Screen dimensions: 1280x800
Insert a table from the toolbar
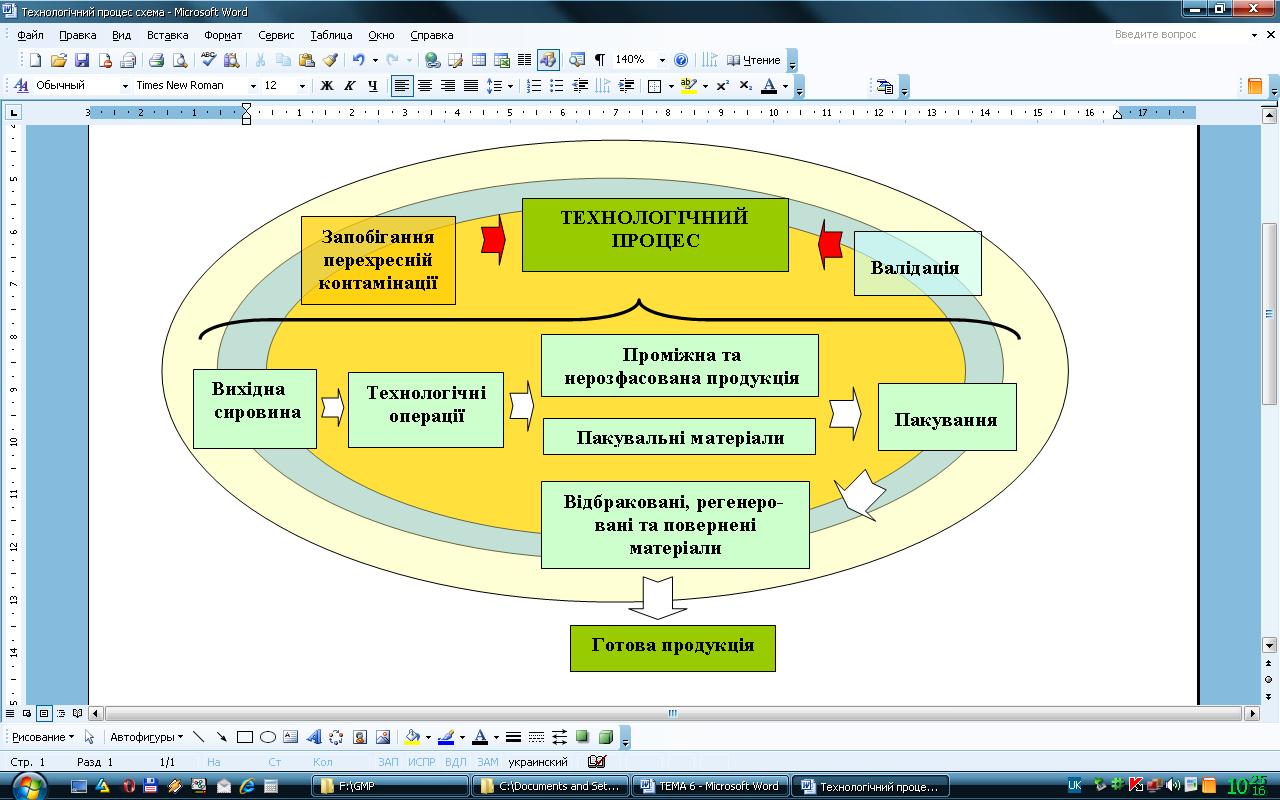tap(478, 60)
